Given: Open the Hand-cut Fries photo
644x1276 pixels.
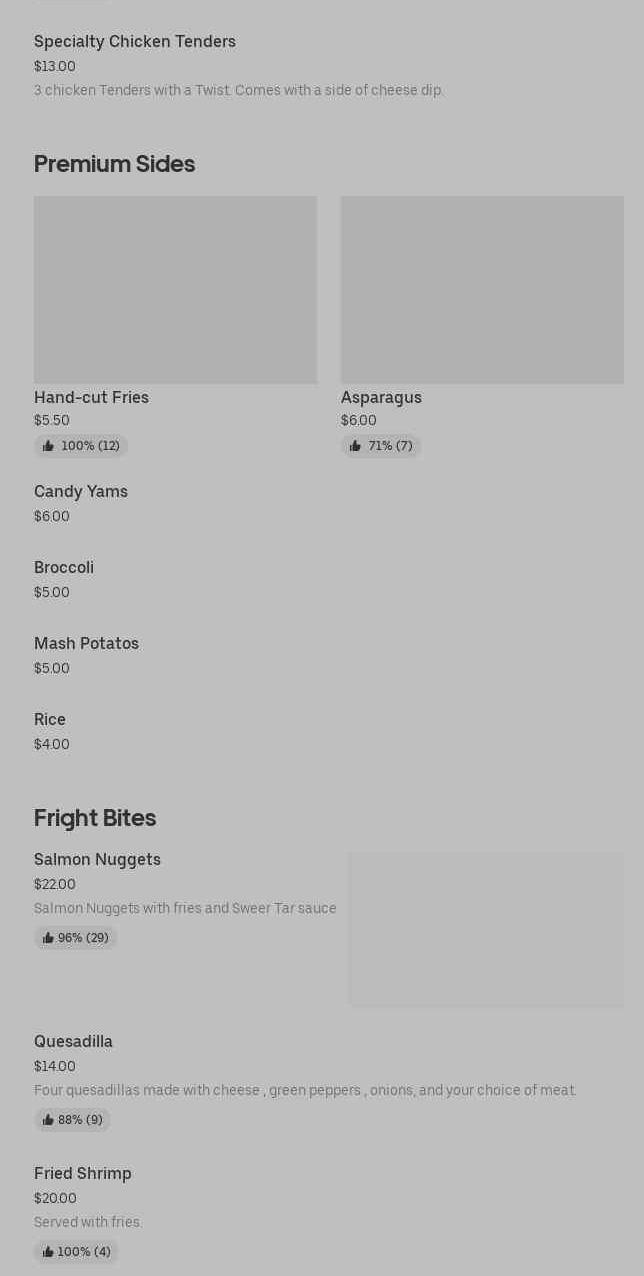Looking at the screenshot, I should [x=175, y=289].
